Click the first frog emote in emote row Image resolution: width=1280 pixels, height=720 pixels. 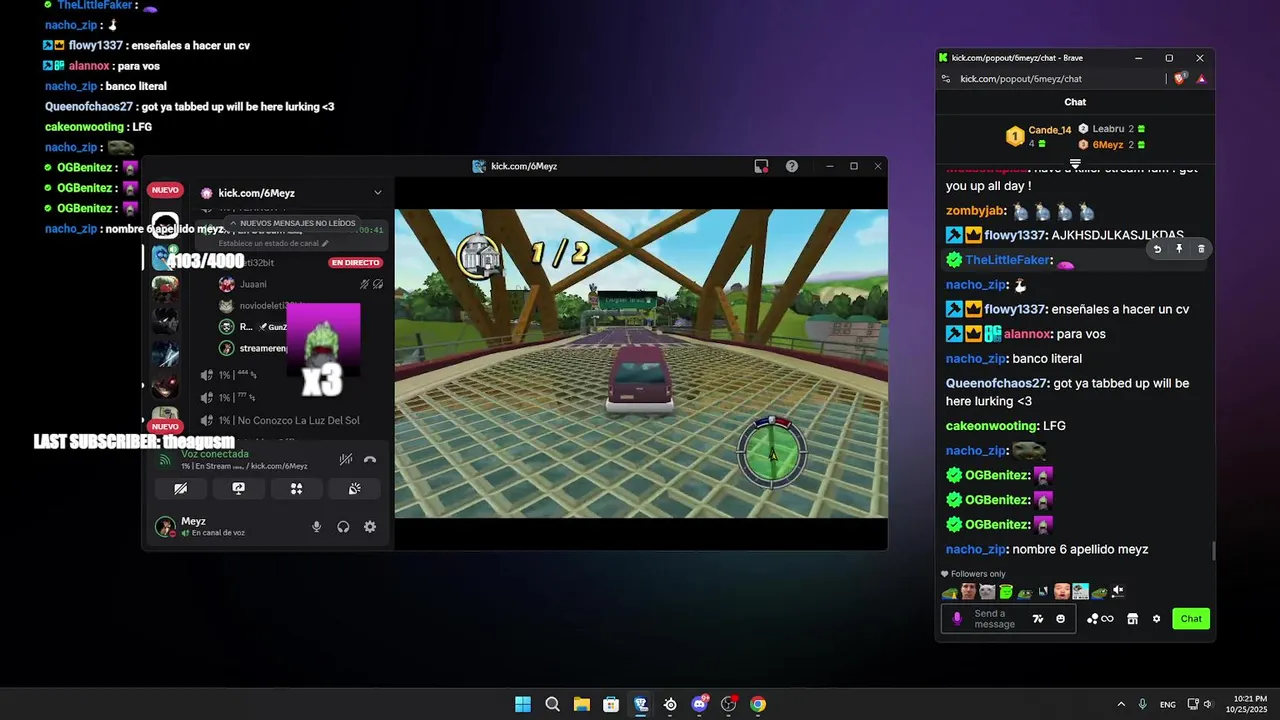[x=949, y=592]
